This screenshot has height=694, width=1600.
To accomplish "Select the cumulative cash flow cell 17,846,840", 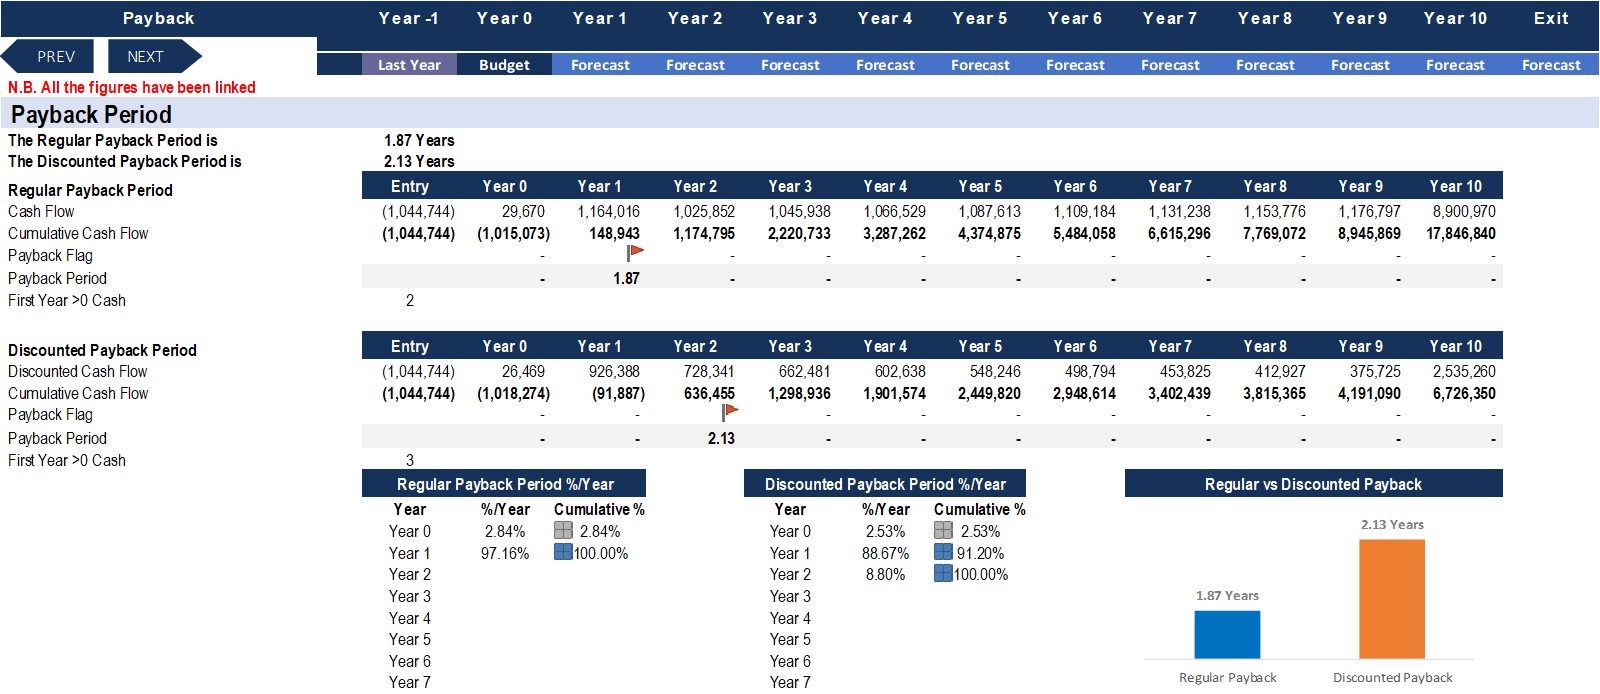I will pyautogui.click(x=1460, y=233).
